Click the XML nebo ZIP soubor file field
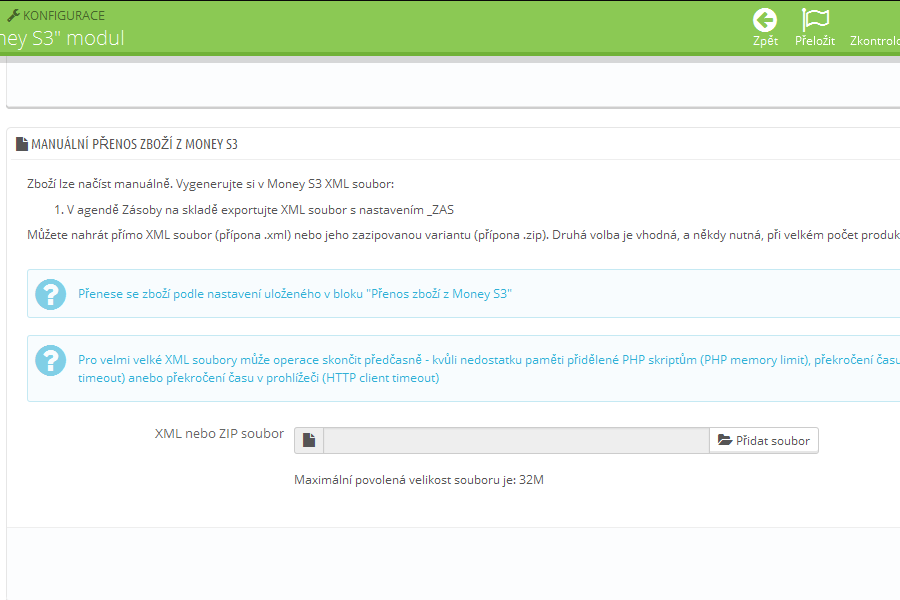 [x=517, y=440]
